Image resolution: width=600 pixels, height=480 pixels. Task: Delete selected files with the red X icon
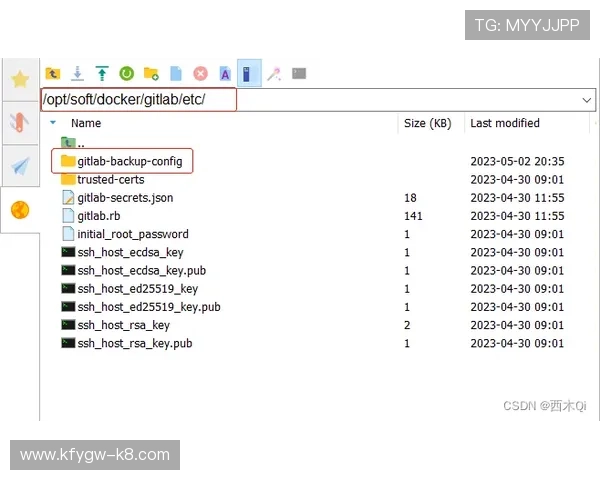pos(200,73)
